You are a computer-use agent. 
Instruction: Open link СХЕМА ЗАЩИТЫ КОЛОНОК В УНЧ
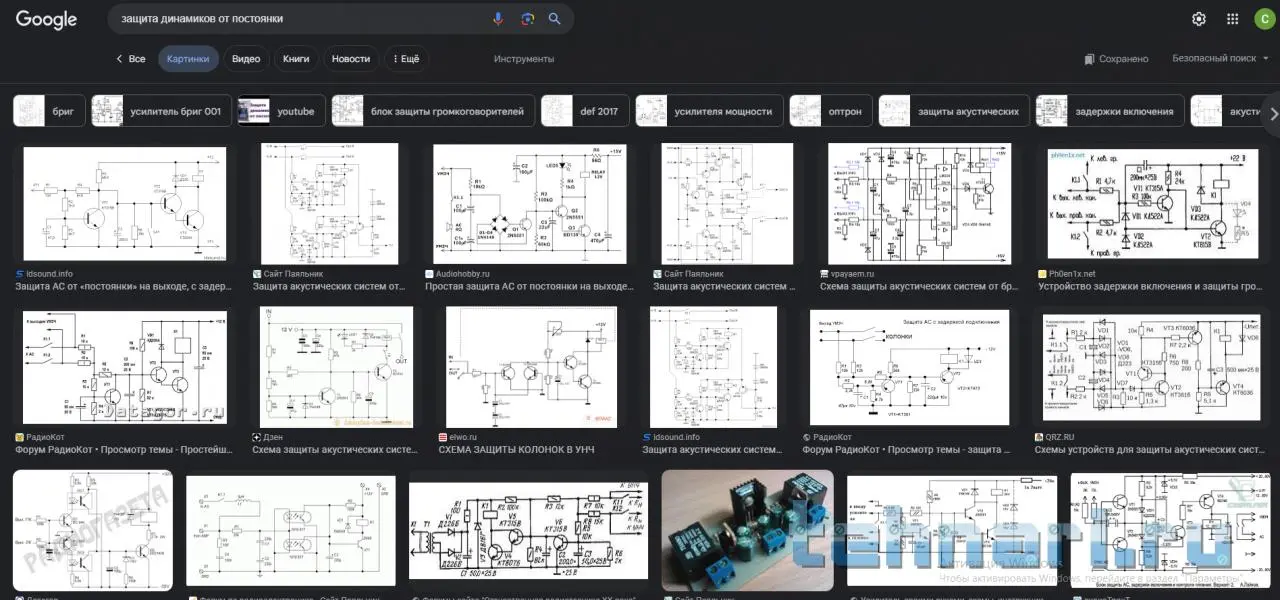(x=516, y=450)
